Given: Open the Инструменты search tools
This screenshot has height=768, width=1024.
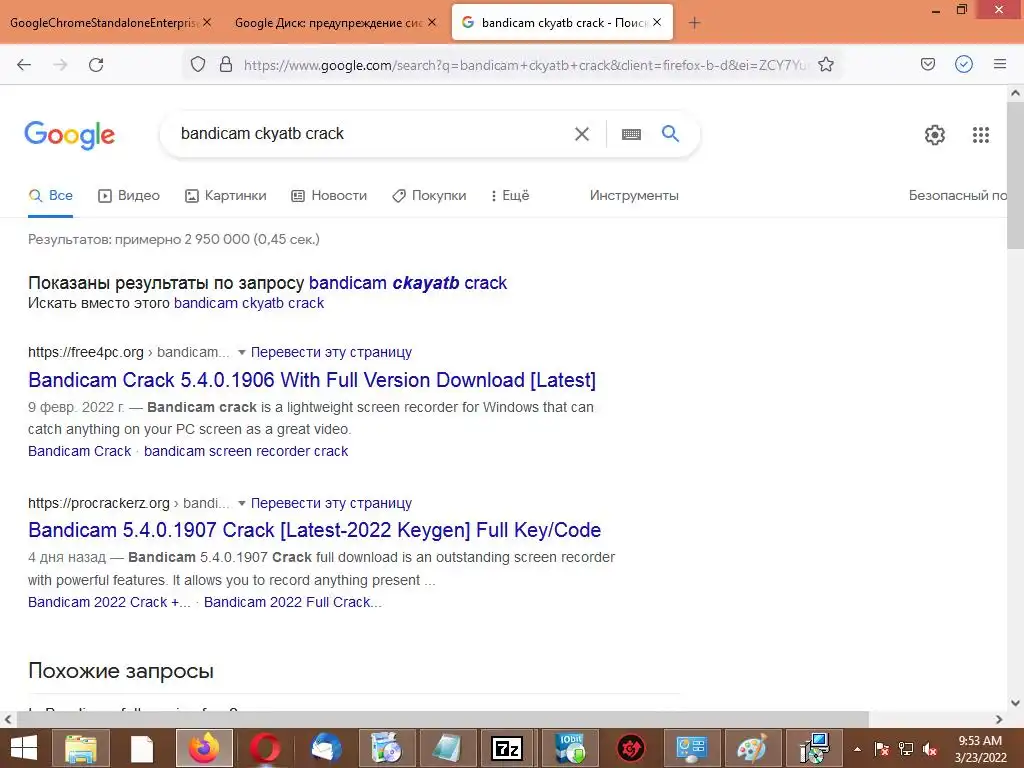Looking at the screenshot, I should [x=634, y=195].
